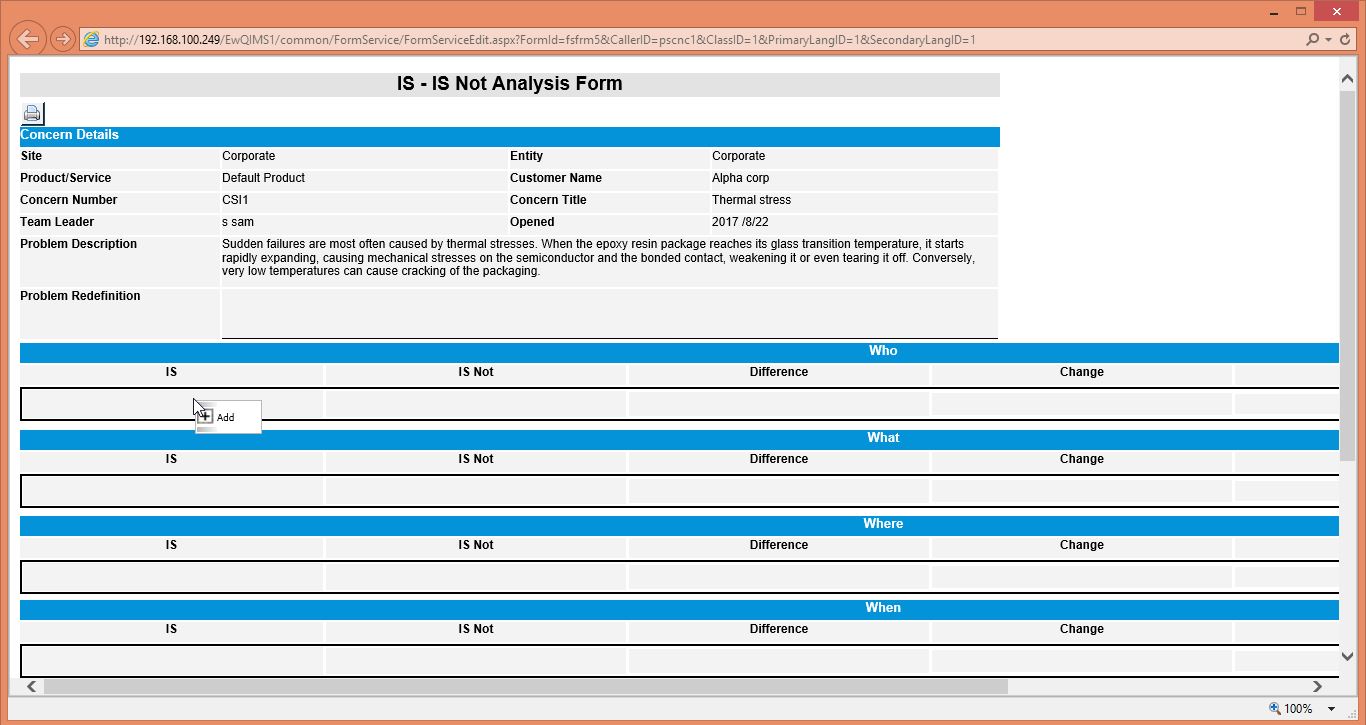Viewport: 1366px width, 725px height.
Task: Click the vertical scrollbar up arrow
Action: click(x=1347, y=78)
